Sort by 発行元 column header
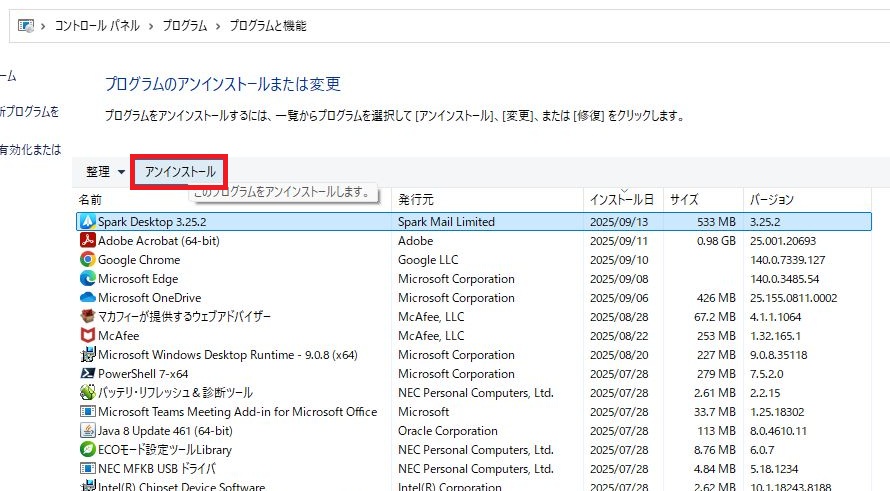This screenshot has width=890, height=491. [416, 200]
